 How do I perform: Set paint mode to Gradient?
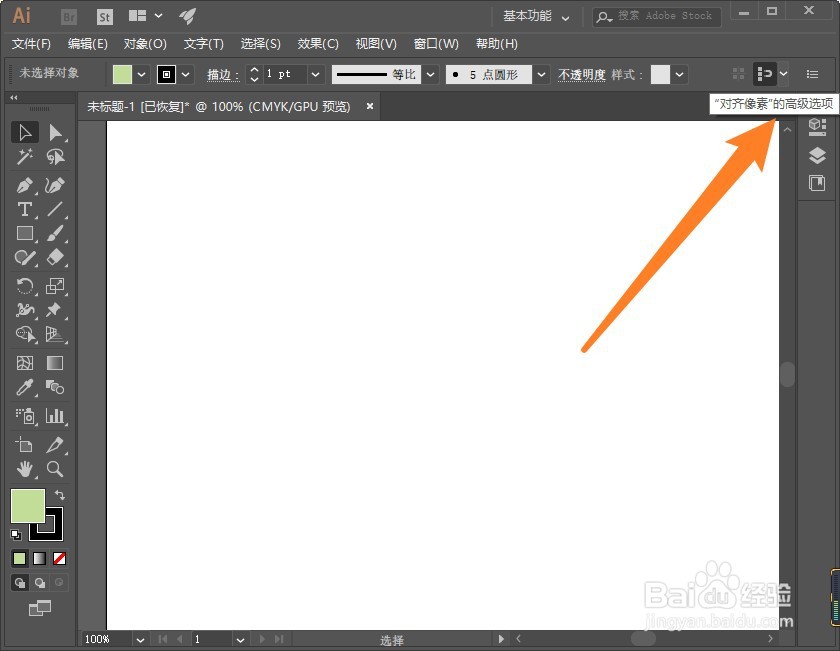point(40,559)
